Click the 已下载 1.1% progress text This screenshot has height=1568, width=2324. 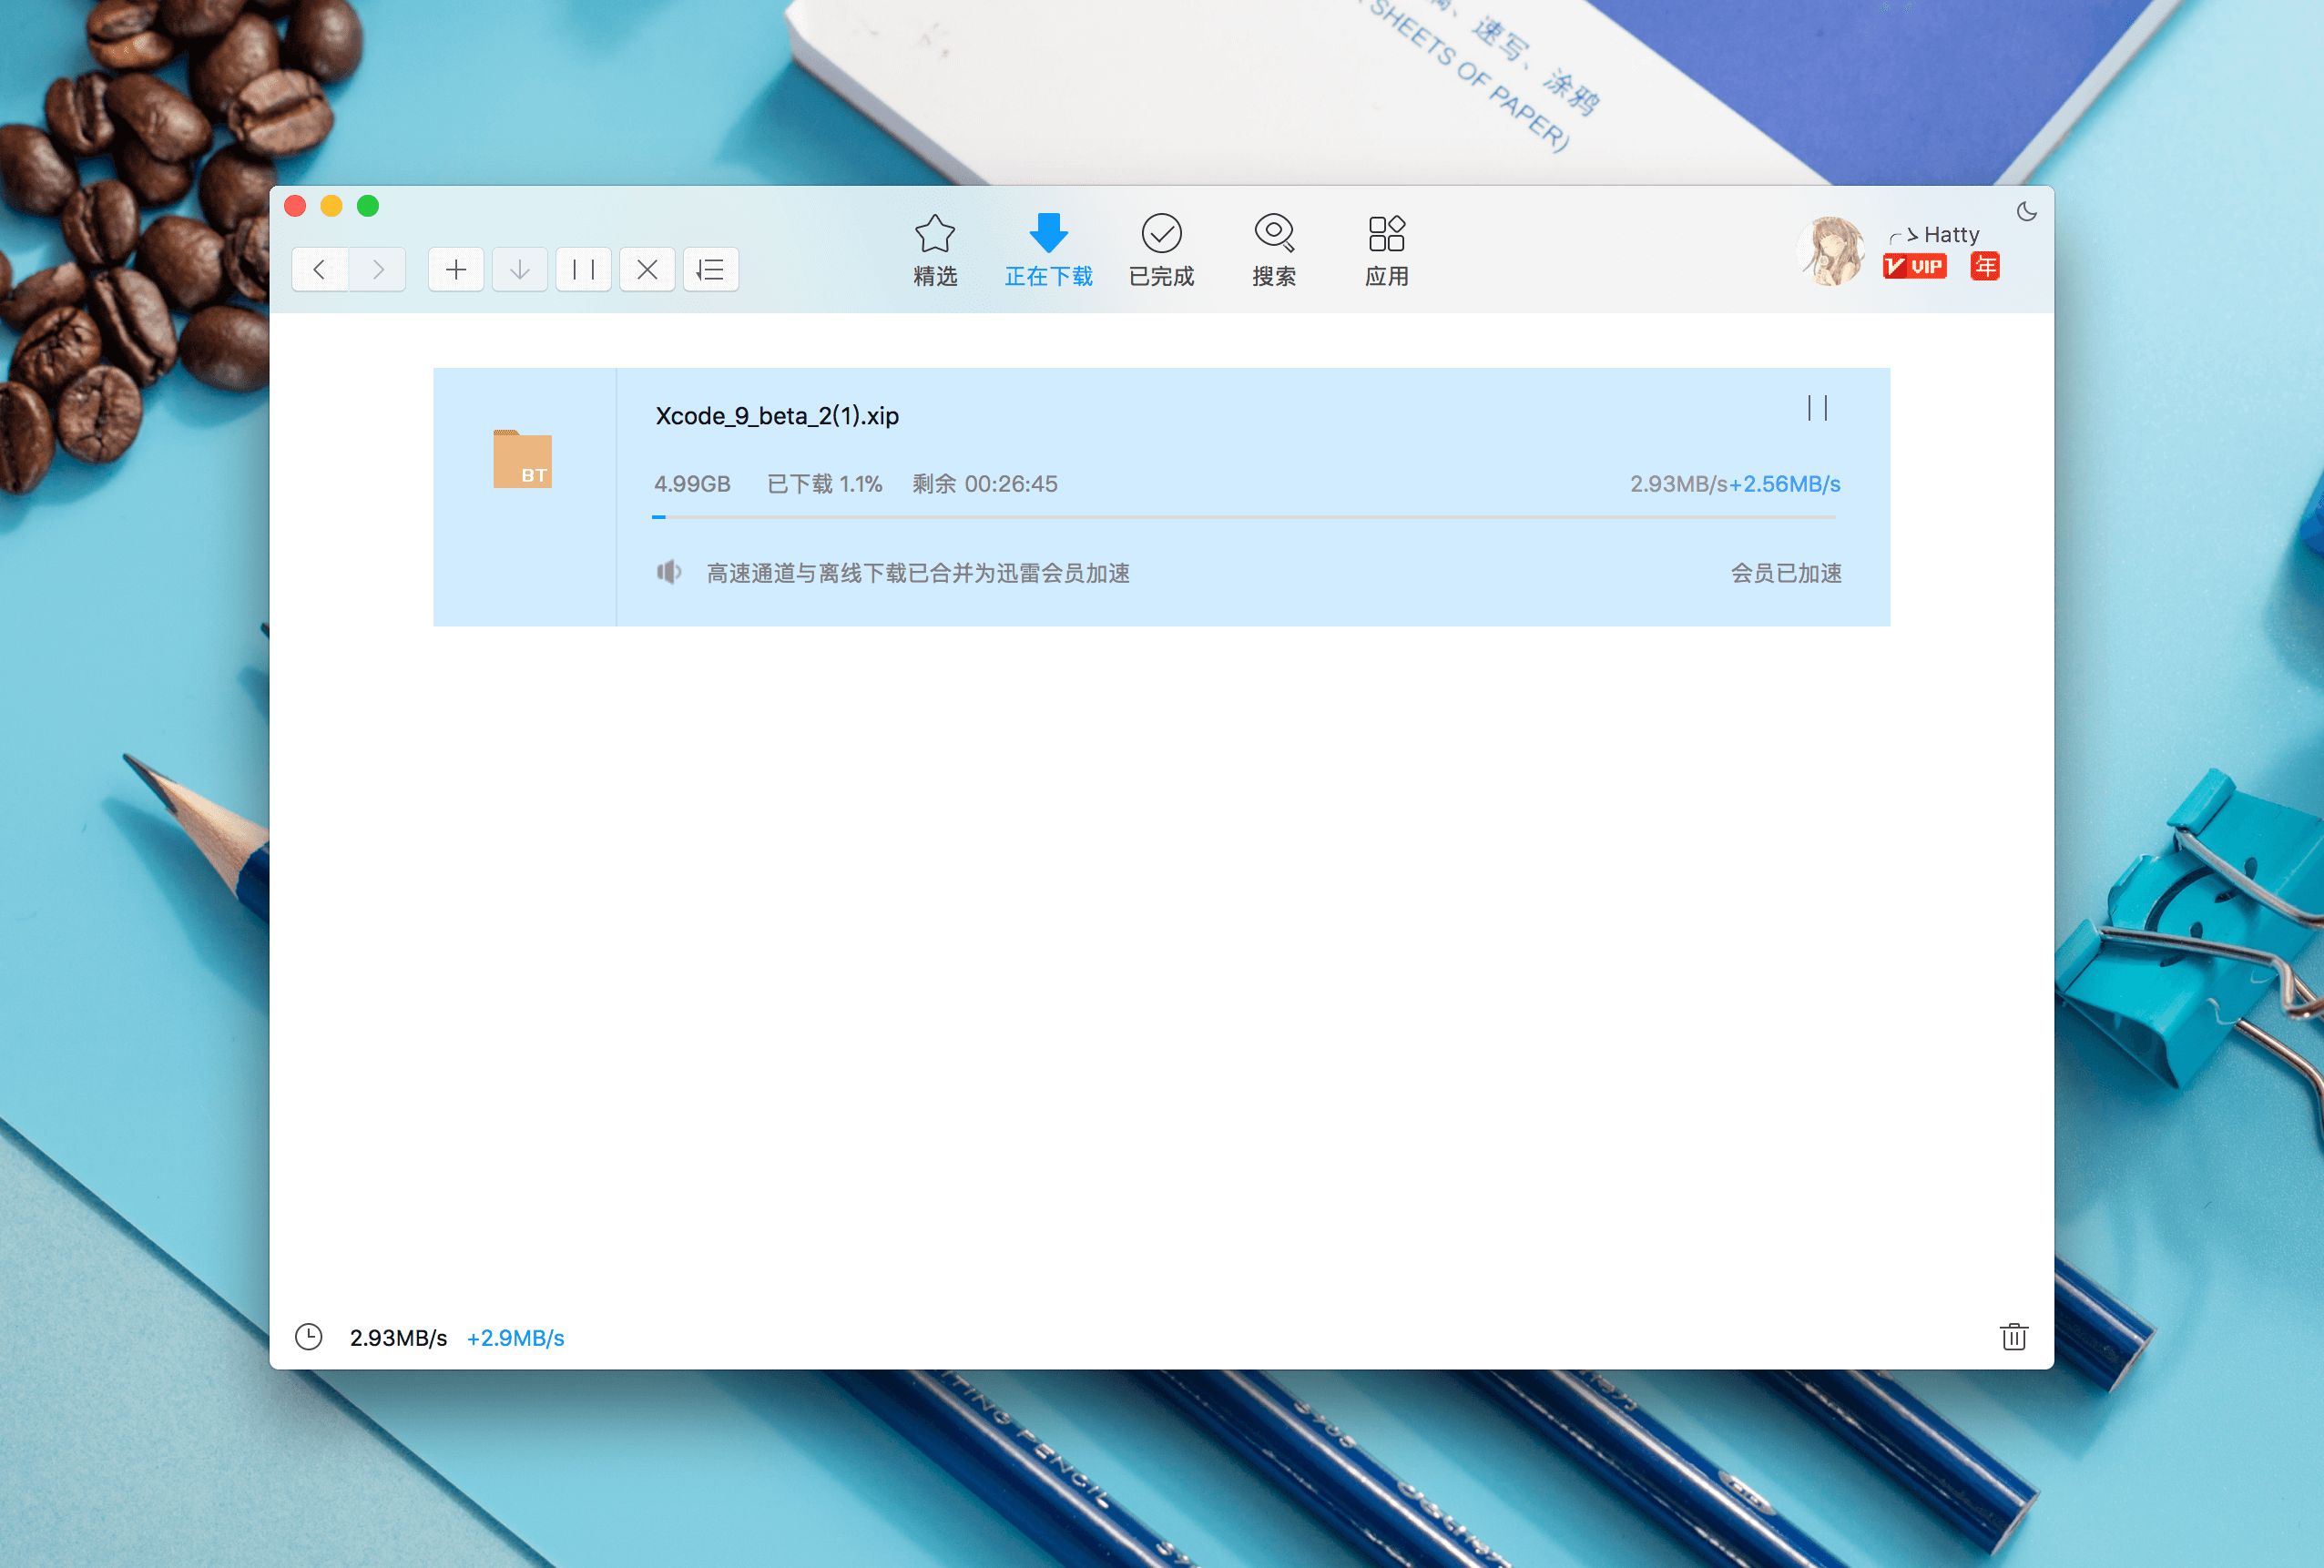(x=824, y=484)
